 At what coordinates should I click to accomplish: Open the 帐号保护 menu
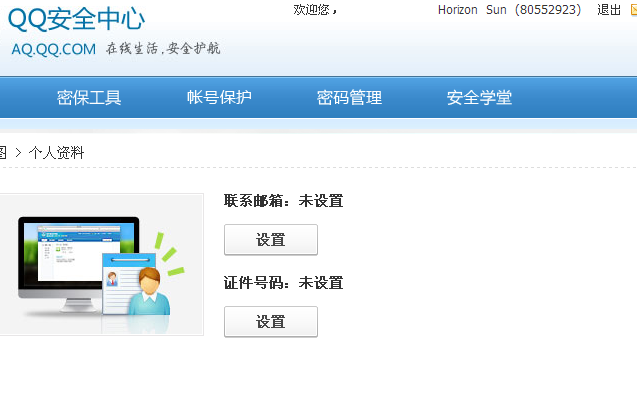pyautogui.click(x=219, y=98)
